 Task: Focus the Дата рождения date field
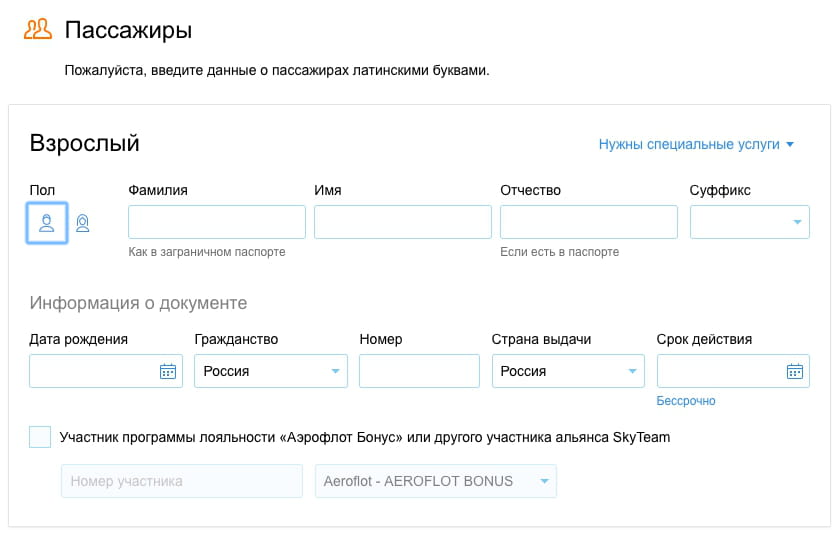(92, 371)
